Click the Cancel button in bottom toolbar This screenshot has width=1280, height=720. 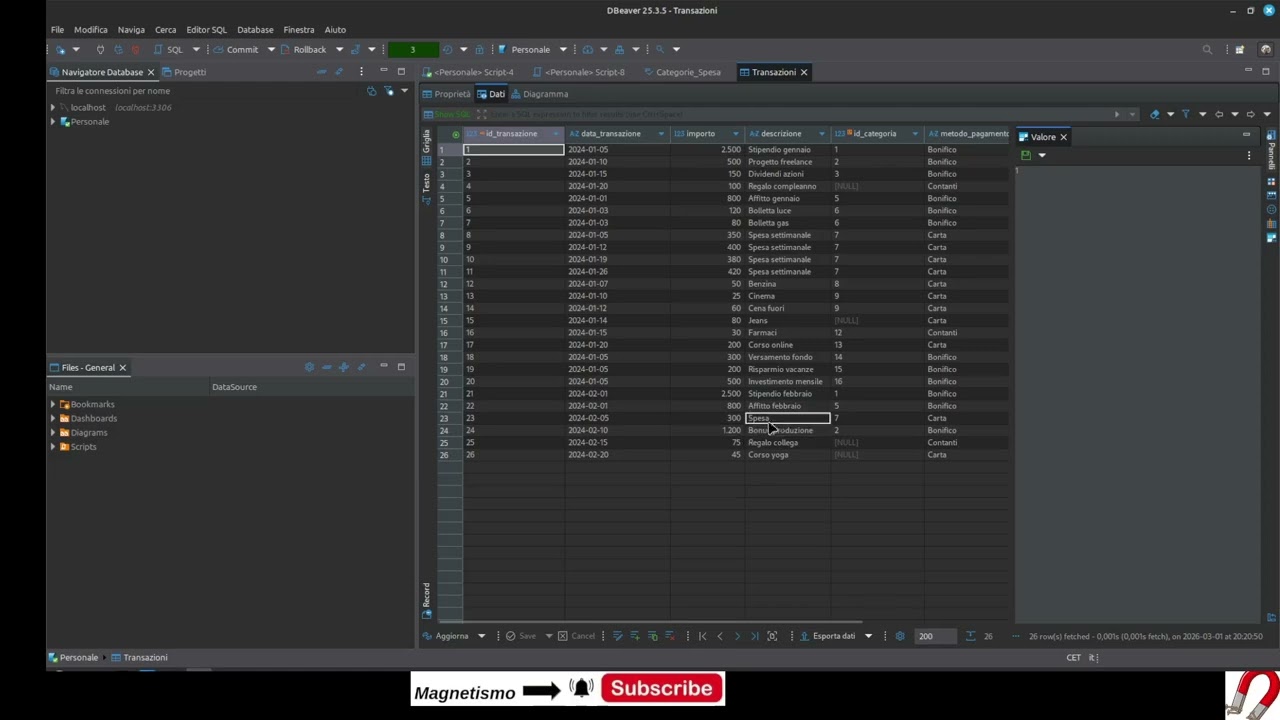pos(576,636)
